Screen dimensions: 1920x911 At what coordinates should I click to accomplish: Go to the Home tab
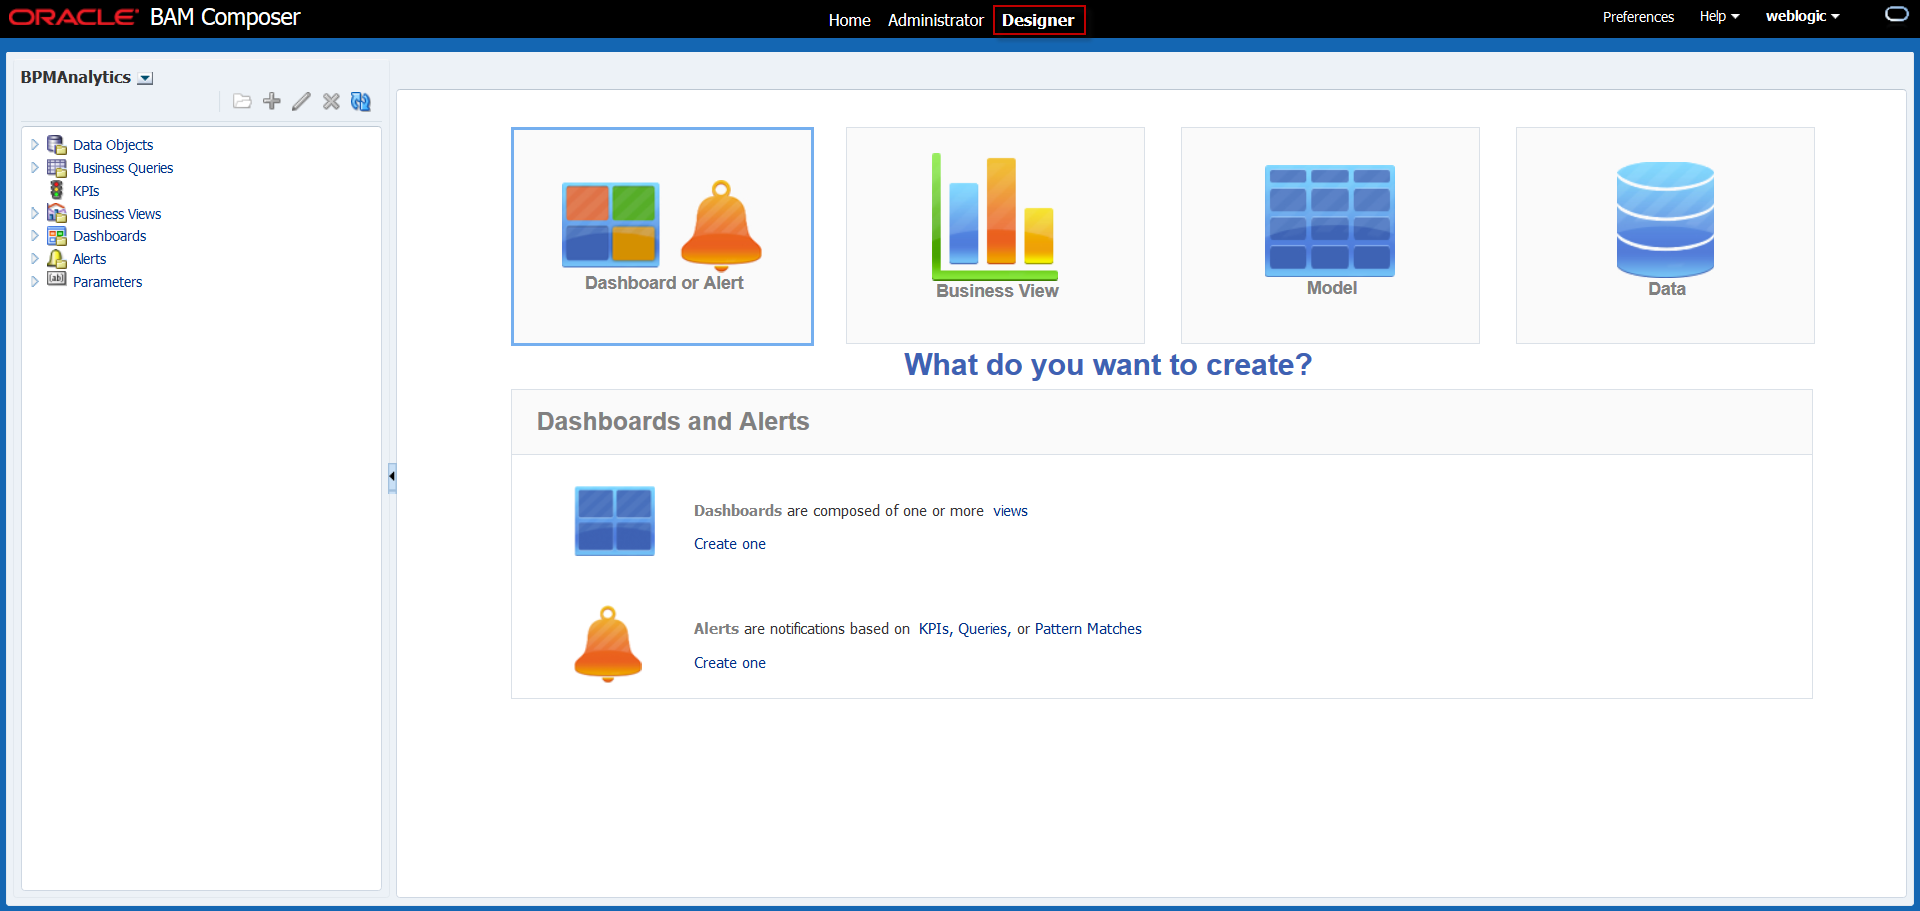pos(849,20)
